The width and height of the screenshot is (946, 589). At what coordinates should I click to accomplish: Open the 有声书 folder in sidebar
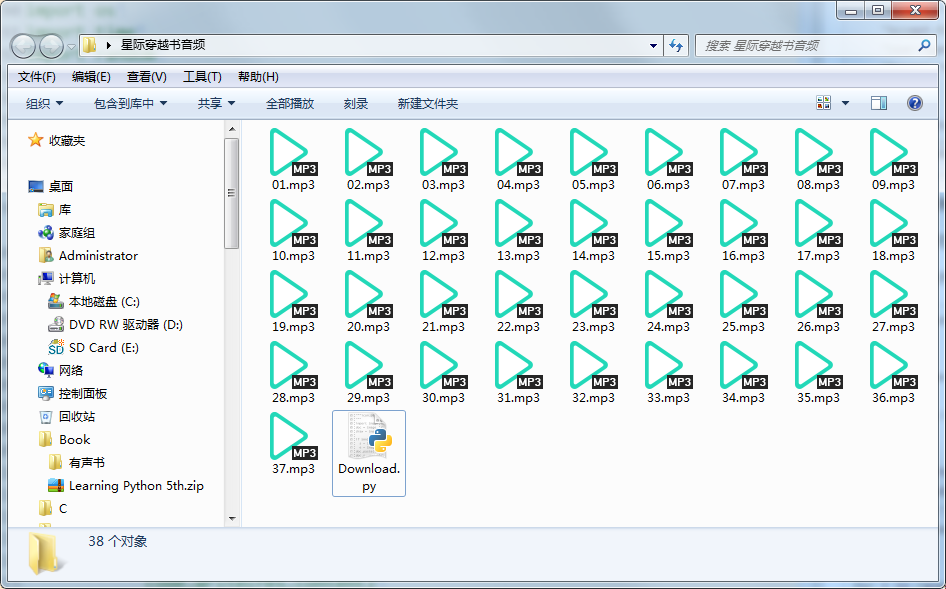pyautogui.click(x=76, y=463)
